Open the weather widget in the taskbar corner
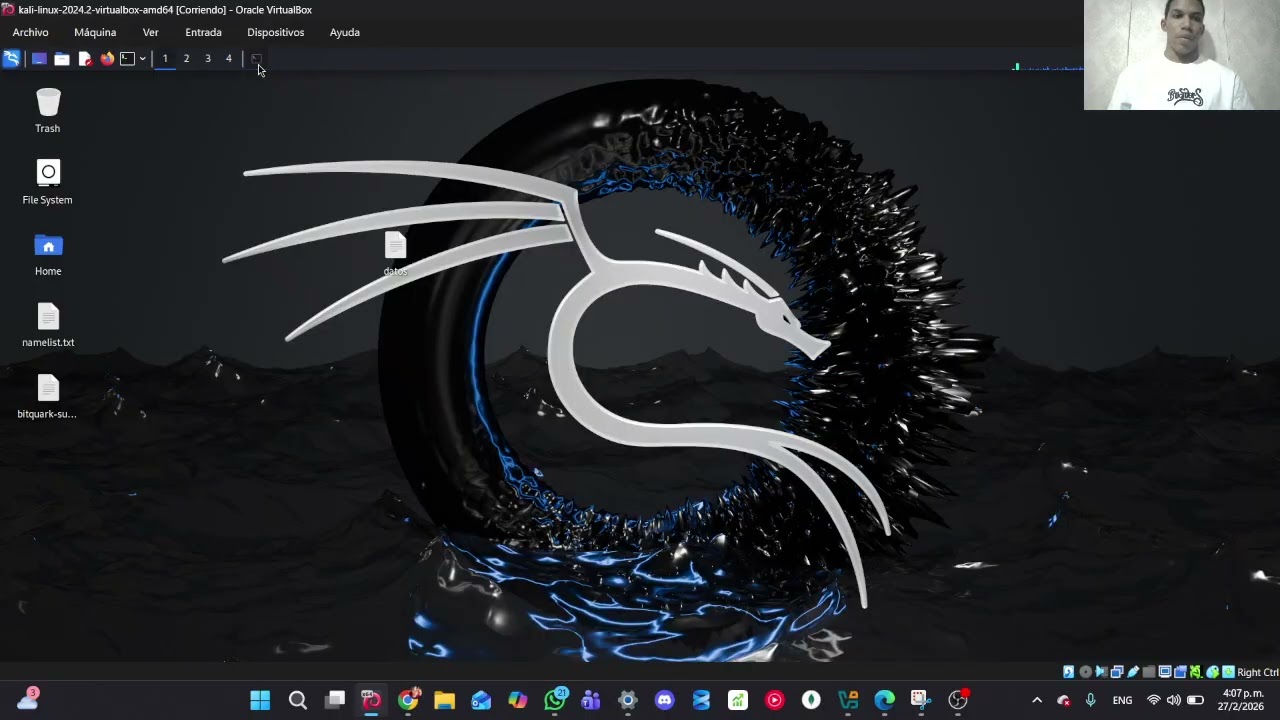The width and height of the screenshot is (1280, 720). click(27, 699)
